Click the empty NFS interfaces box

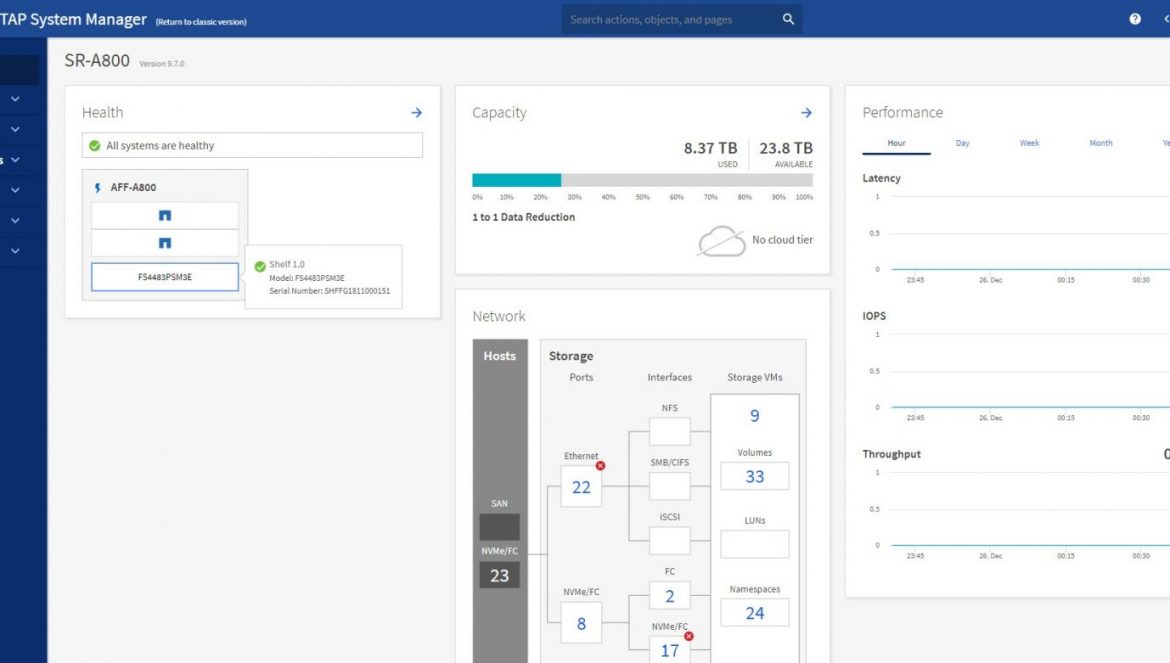669,432
